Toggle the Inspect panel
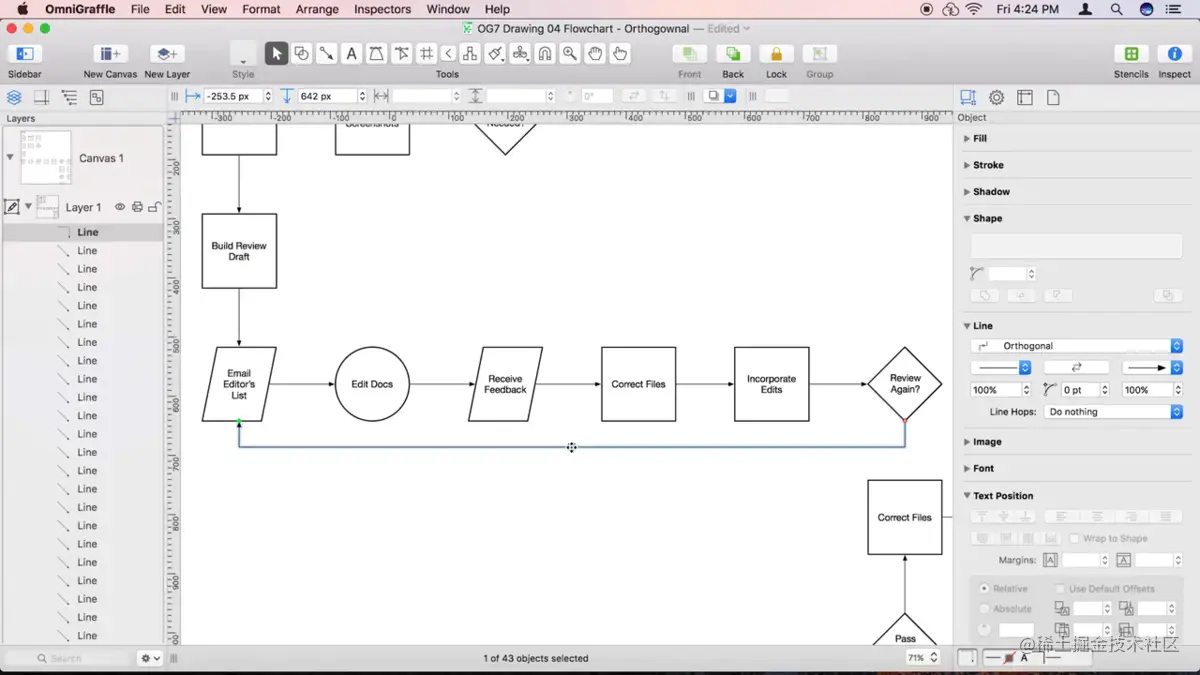 click(1174, 54)
